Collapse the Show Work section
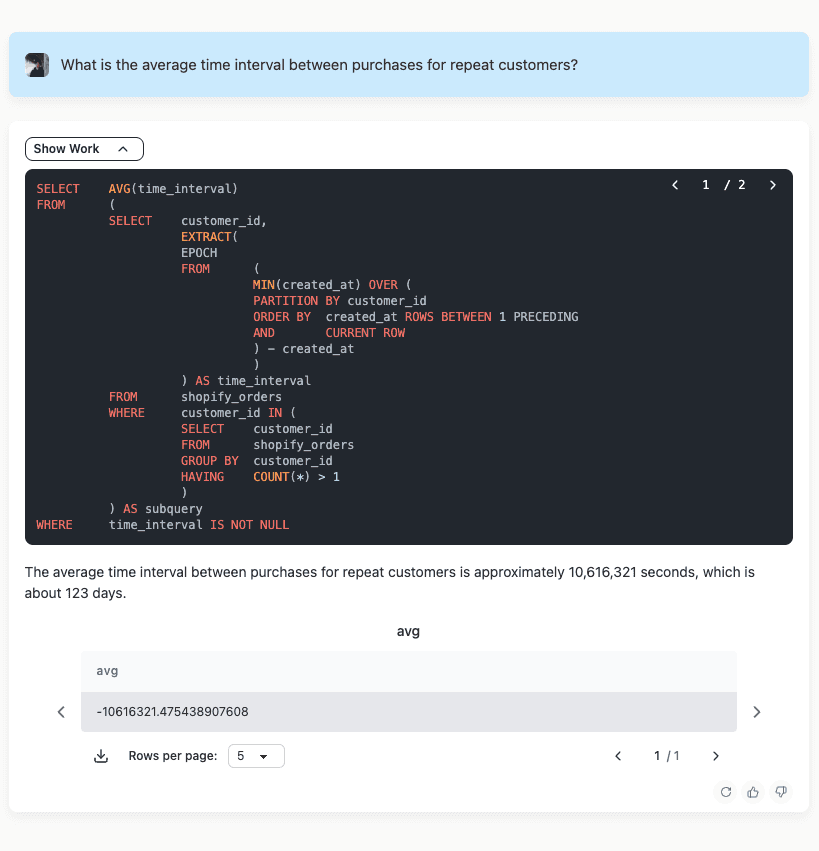Image resolution: width=819 pixels, height=851 pixels. (x=84, y=148)
